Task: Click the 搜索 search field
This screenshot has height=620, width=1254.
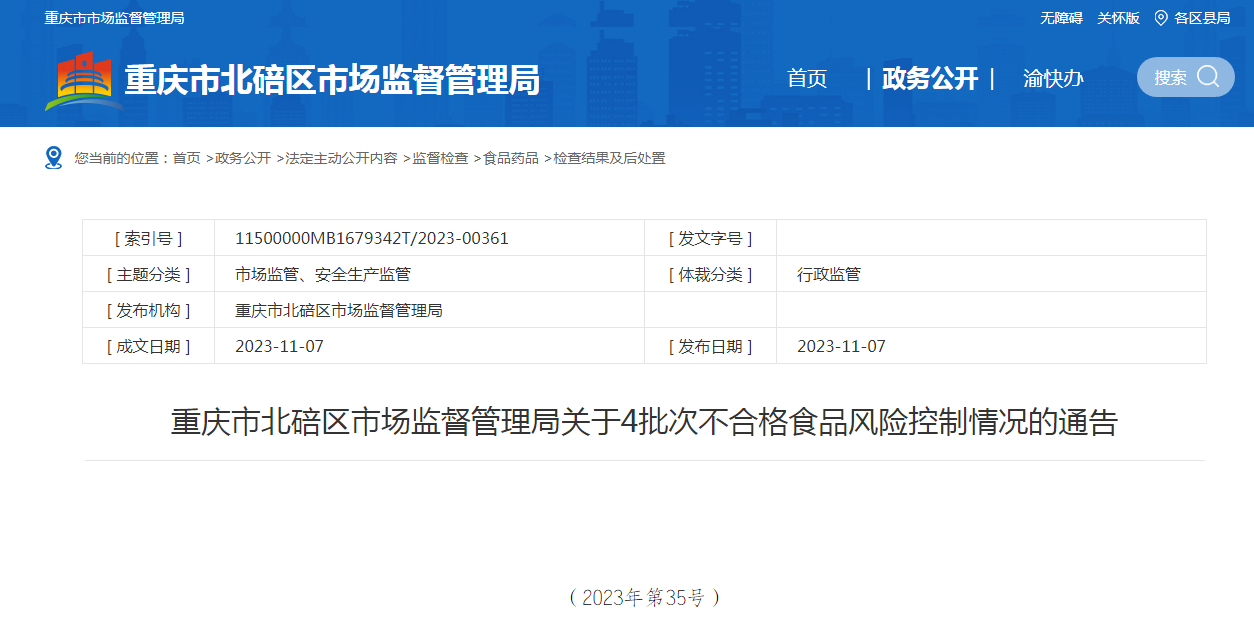Action: click(1171, 78)
